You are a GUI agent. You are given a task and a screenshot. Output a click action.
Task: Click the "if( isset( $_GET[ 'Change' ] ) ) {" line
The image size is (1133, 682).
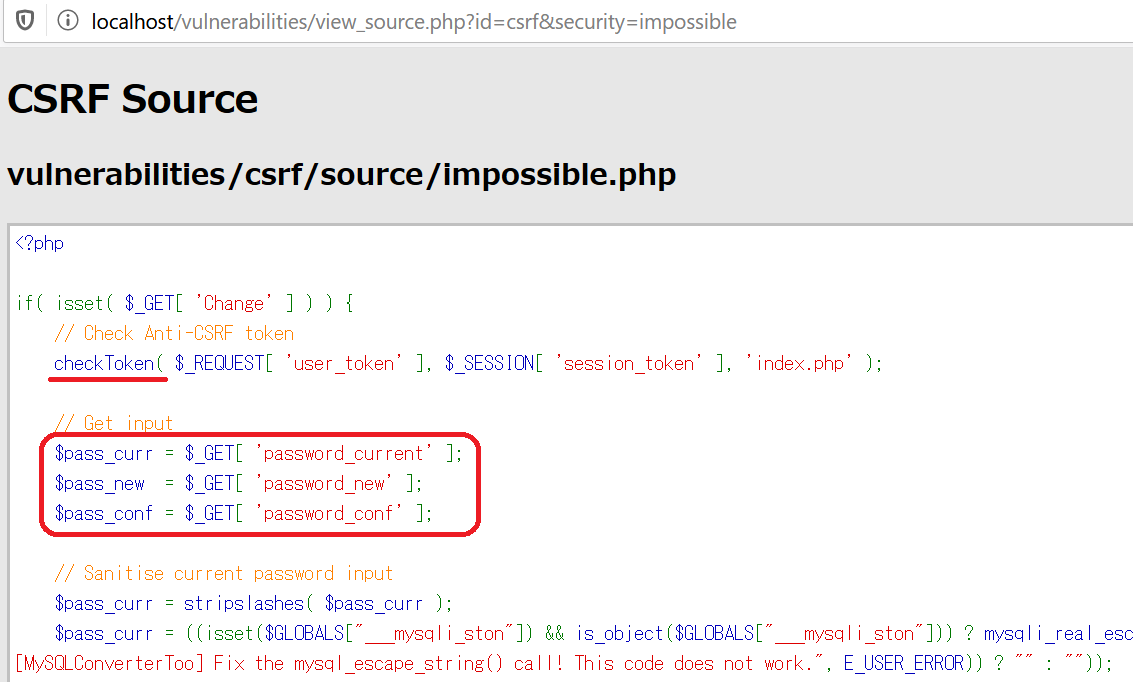point(184,303)
